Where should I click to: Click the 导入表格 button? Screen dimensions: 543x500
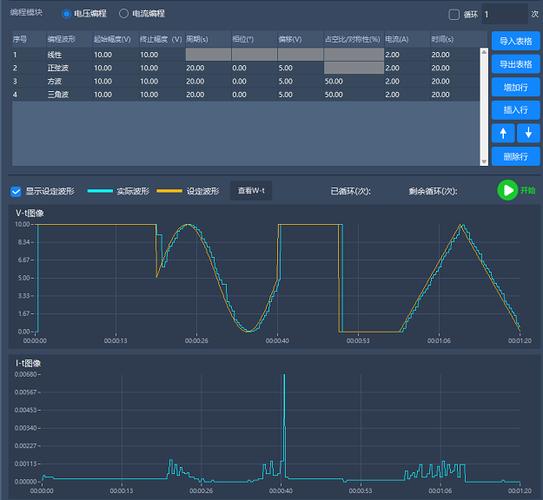[x=516, y=41]
